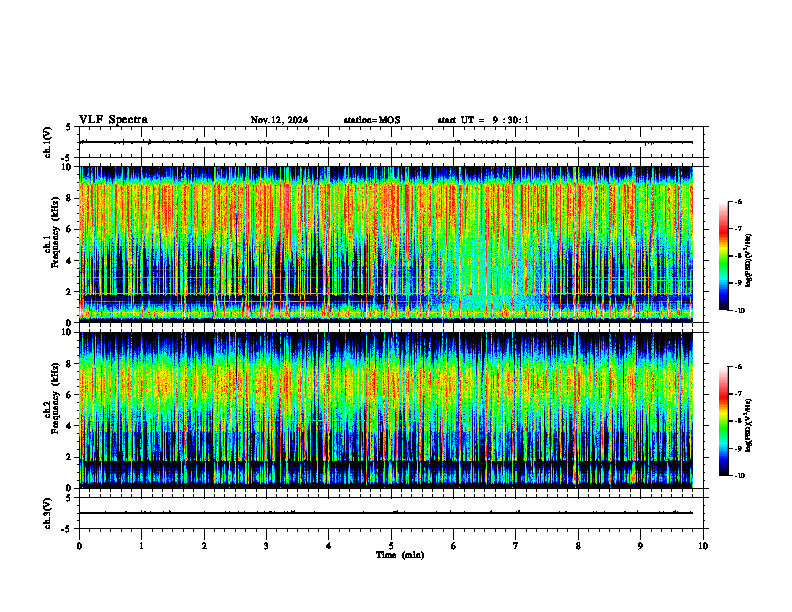The width and height of the screenshot is (792, 612).
Task: Click time-axis tick label '7'
Action: 516,546
